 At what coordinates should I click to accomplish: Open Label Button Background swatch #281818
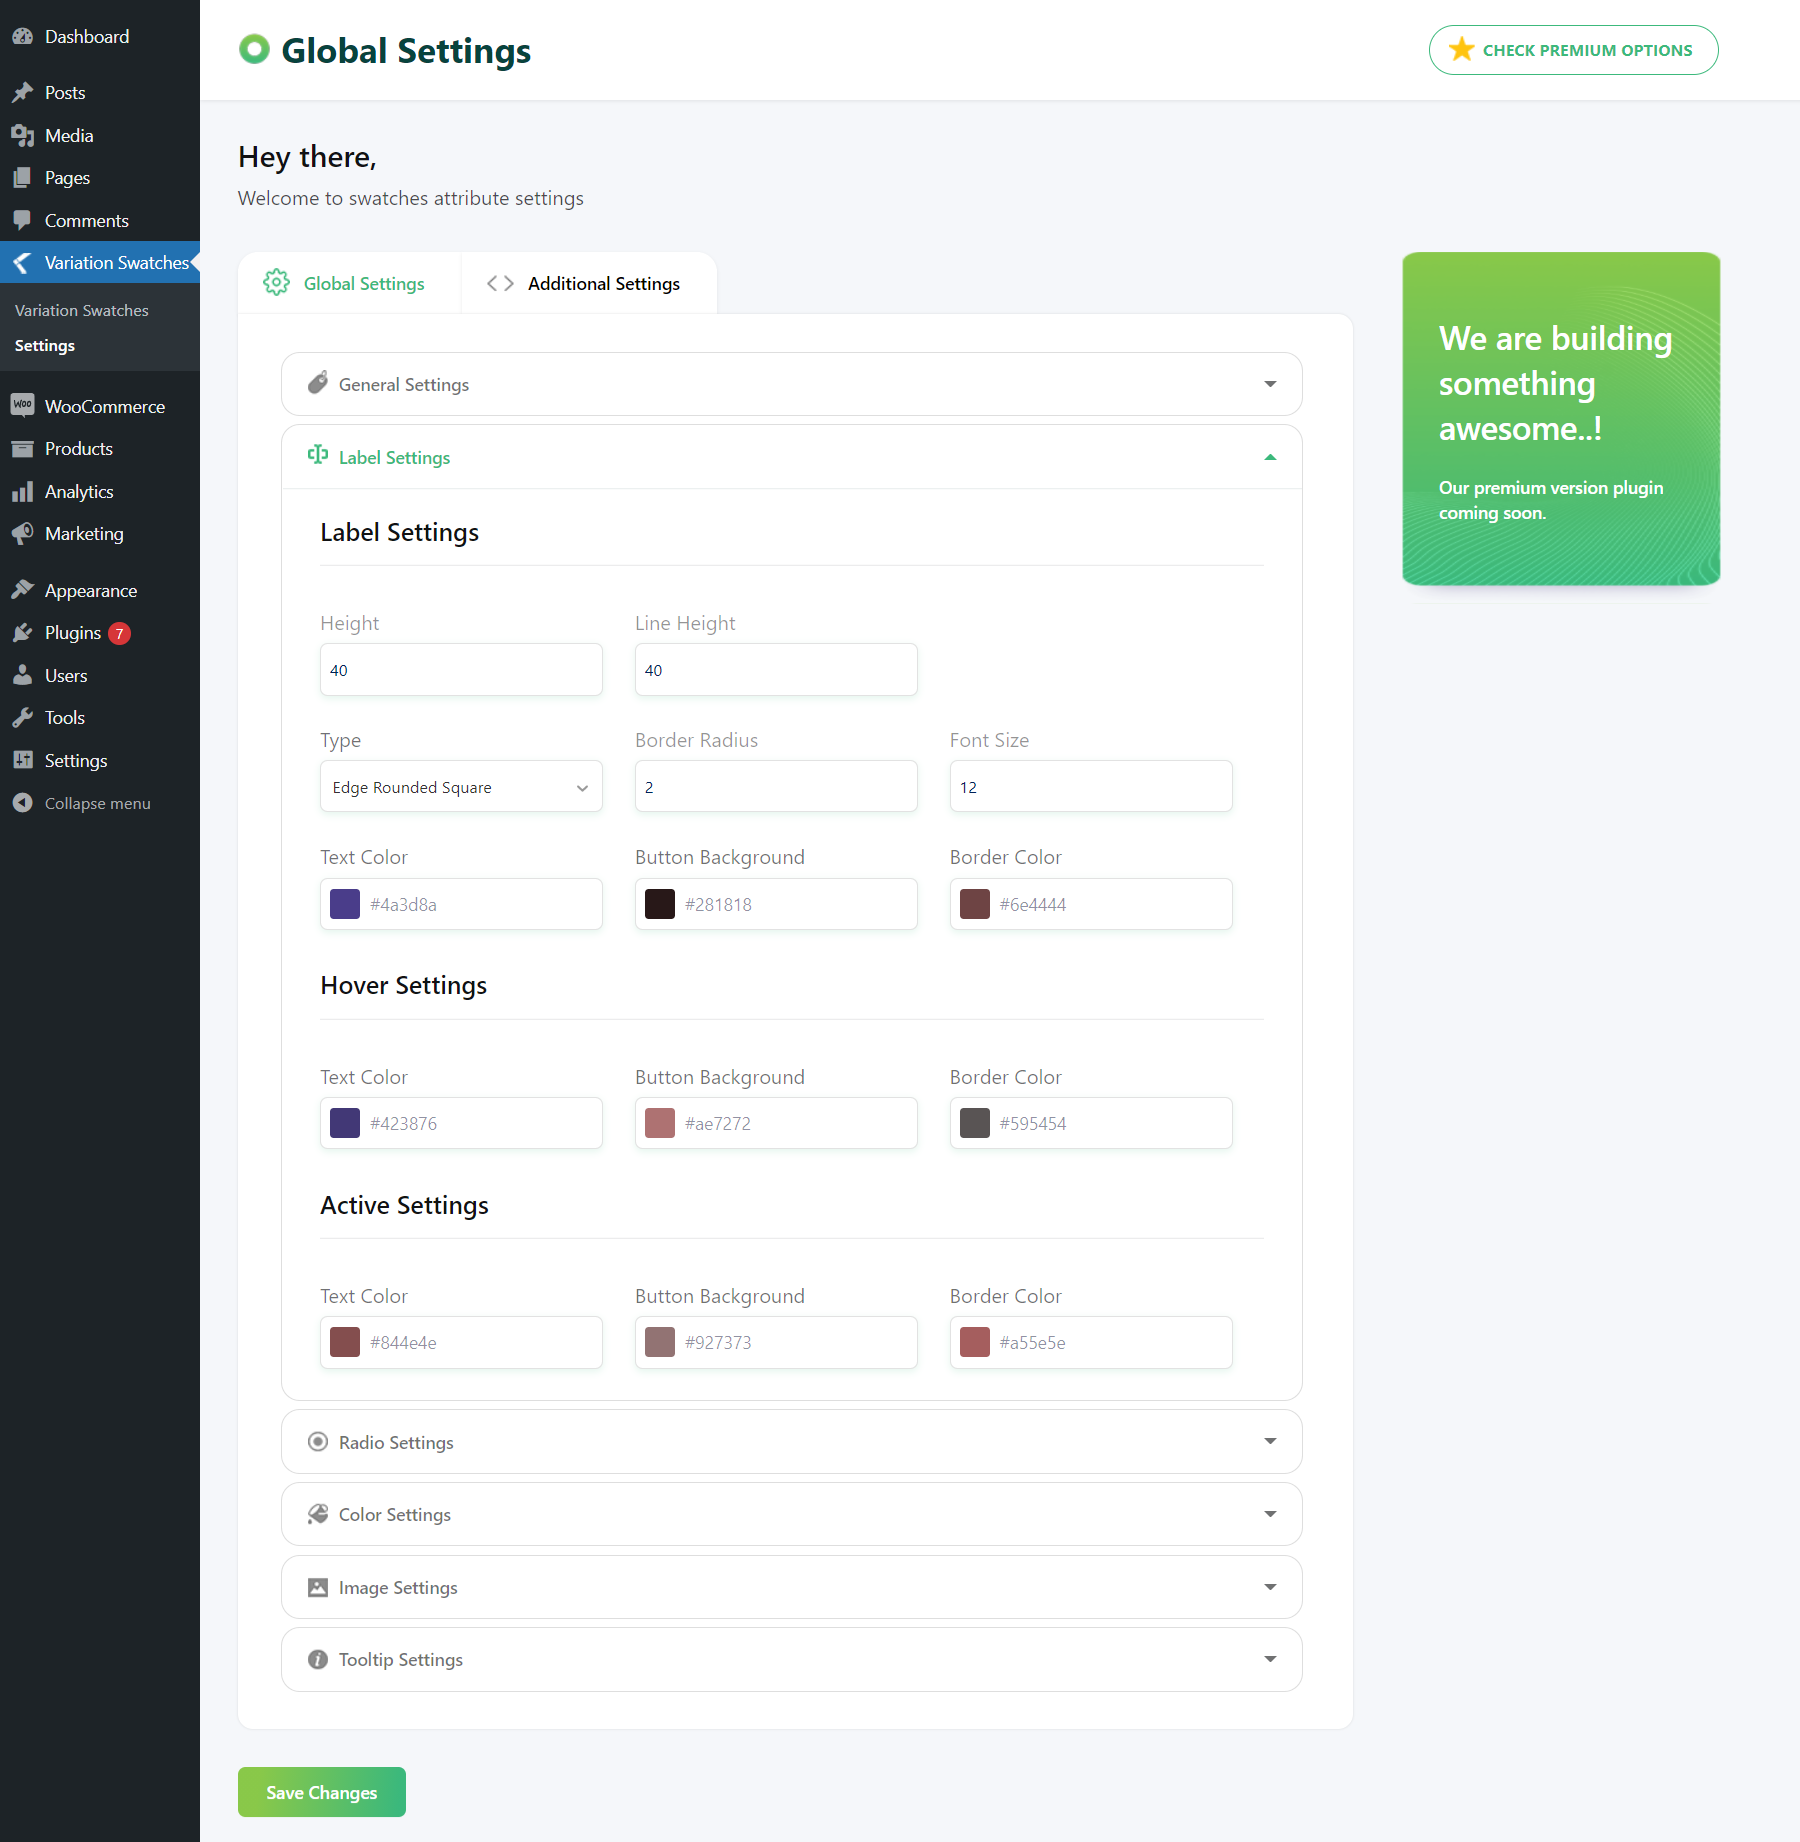tap(660, 904)
